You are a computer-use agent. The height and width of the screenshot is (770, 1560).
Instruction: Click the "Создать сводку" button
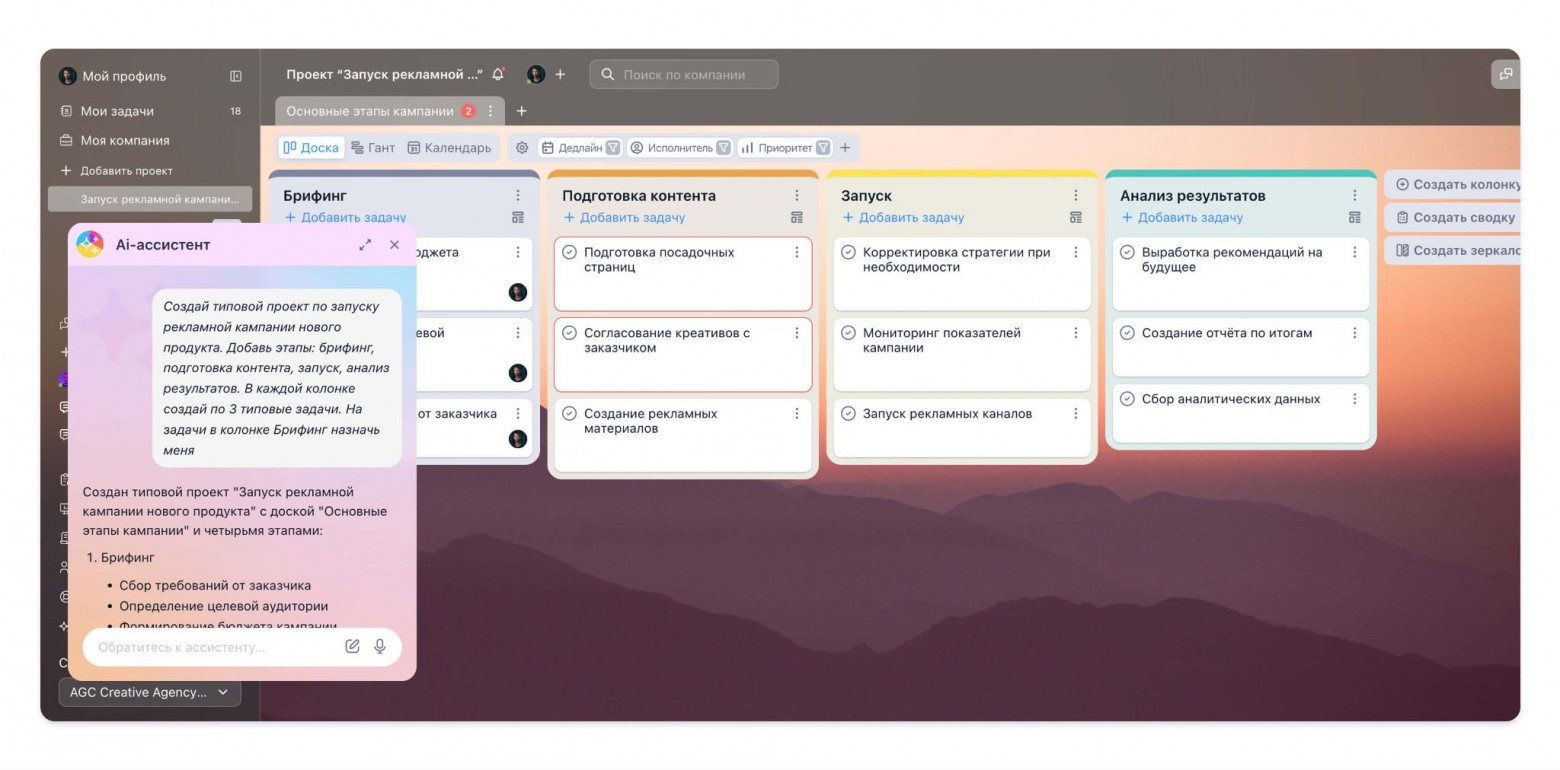click(1455, 217)
